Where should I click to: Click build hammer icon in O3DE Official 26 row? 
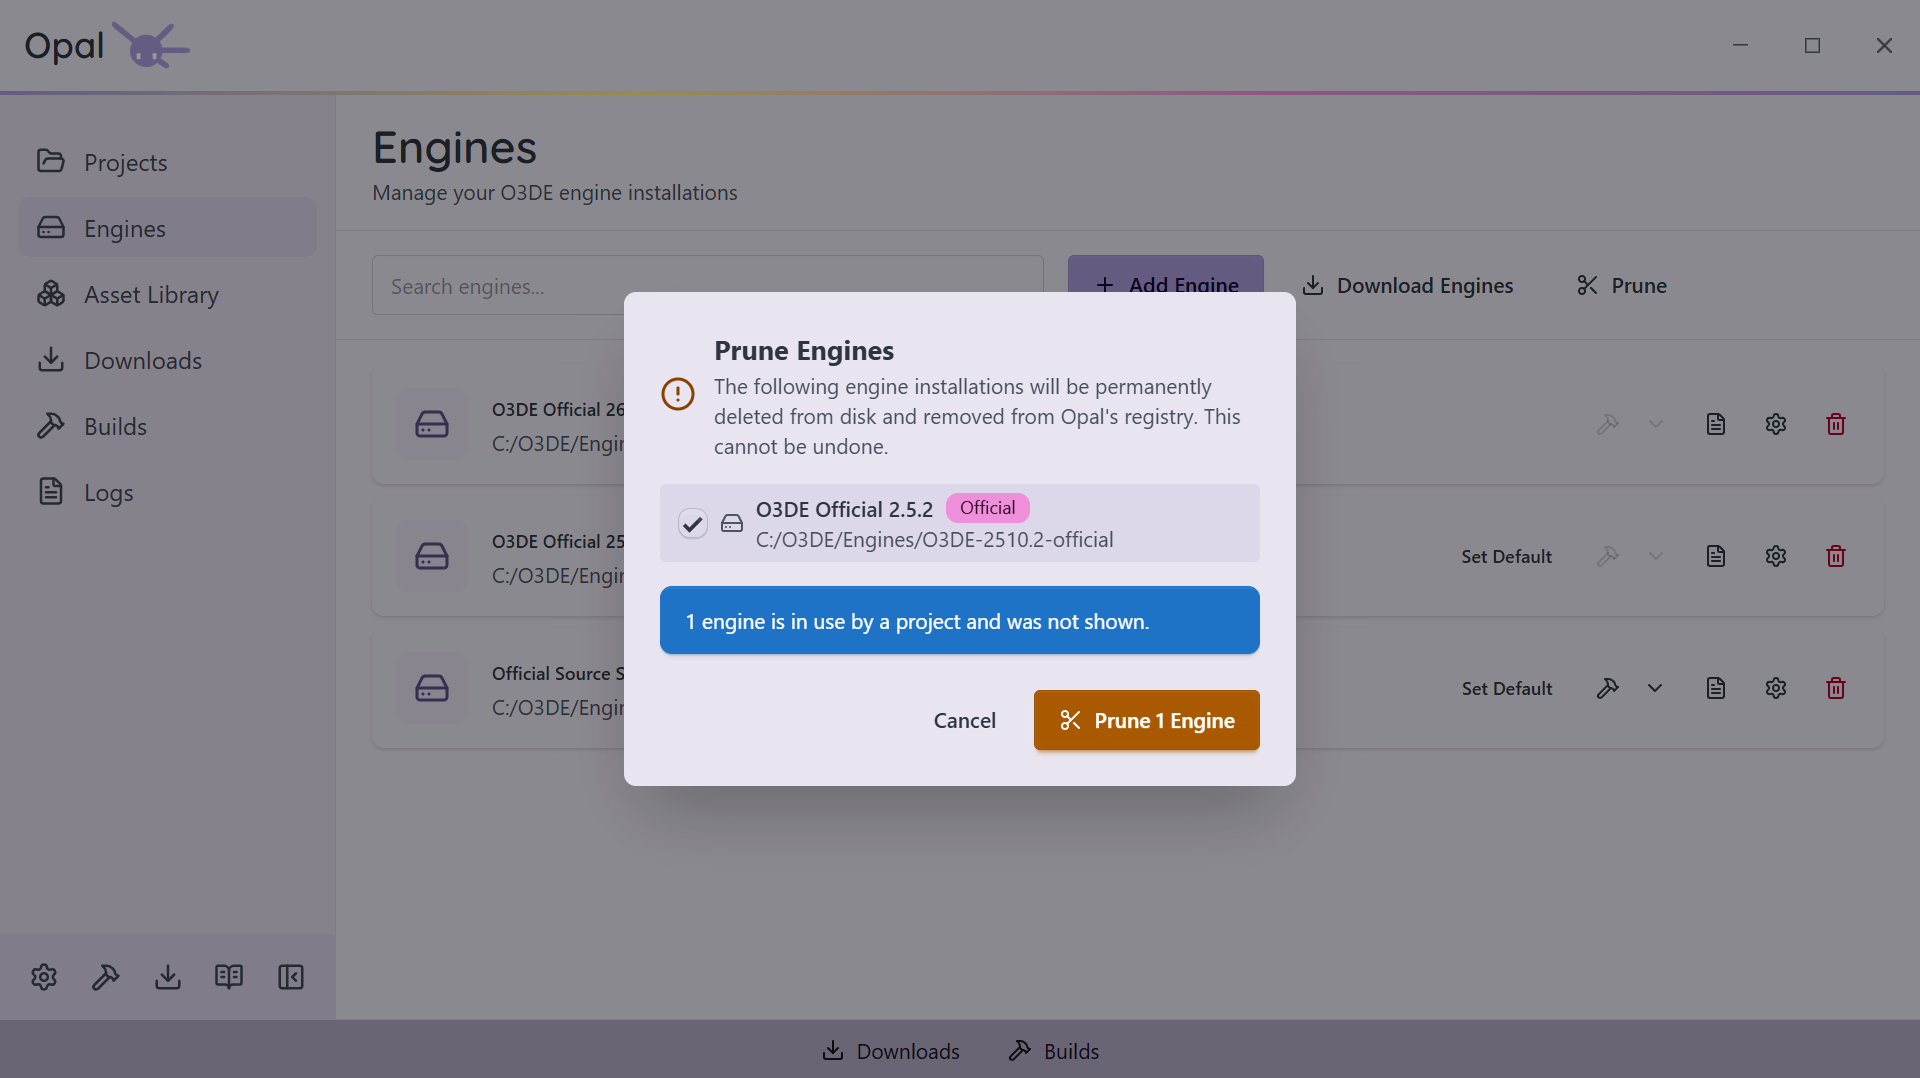[x=1607, y=424]
